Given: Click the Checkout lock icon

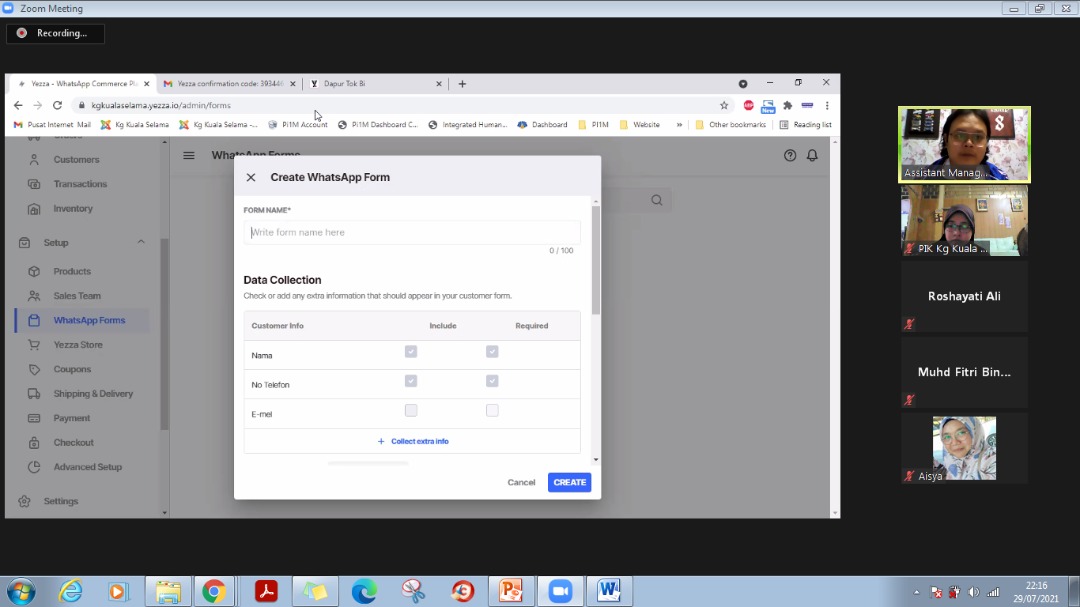Looking at the screenshot, I should [34, 442].
